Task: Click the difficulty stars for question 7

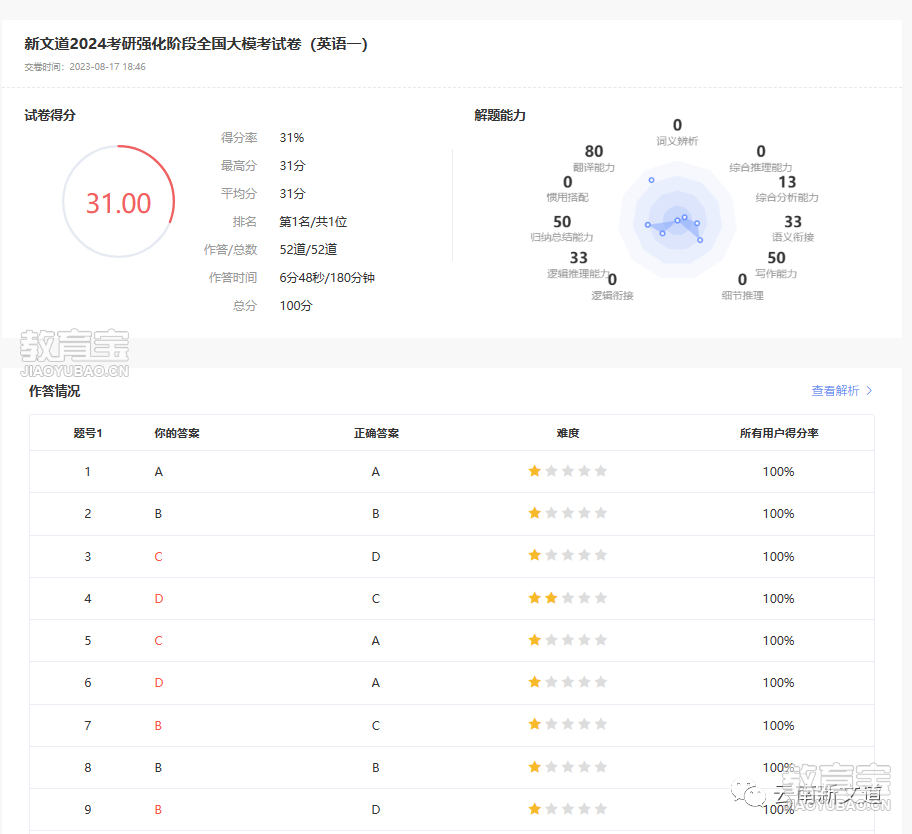Action: (568, 725)
